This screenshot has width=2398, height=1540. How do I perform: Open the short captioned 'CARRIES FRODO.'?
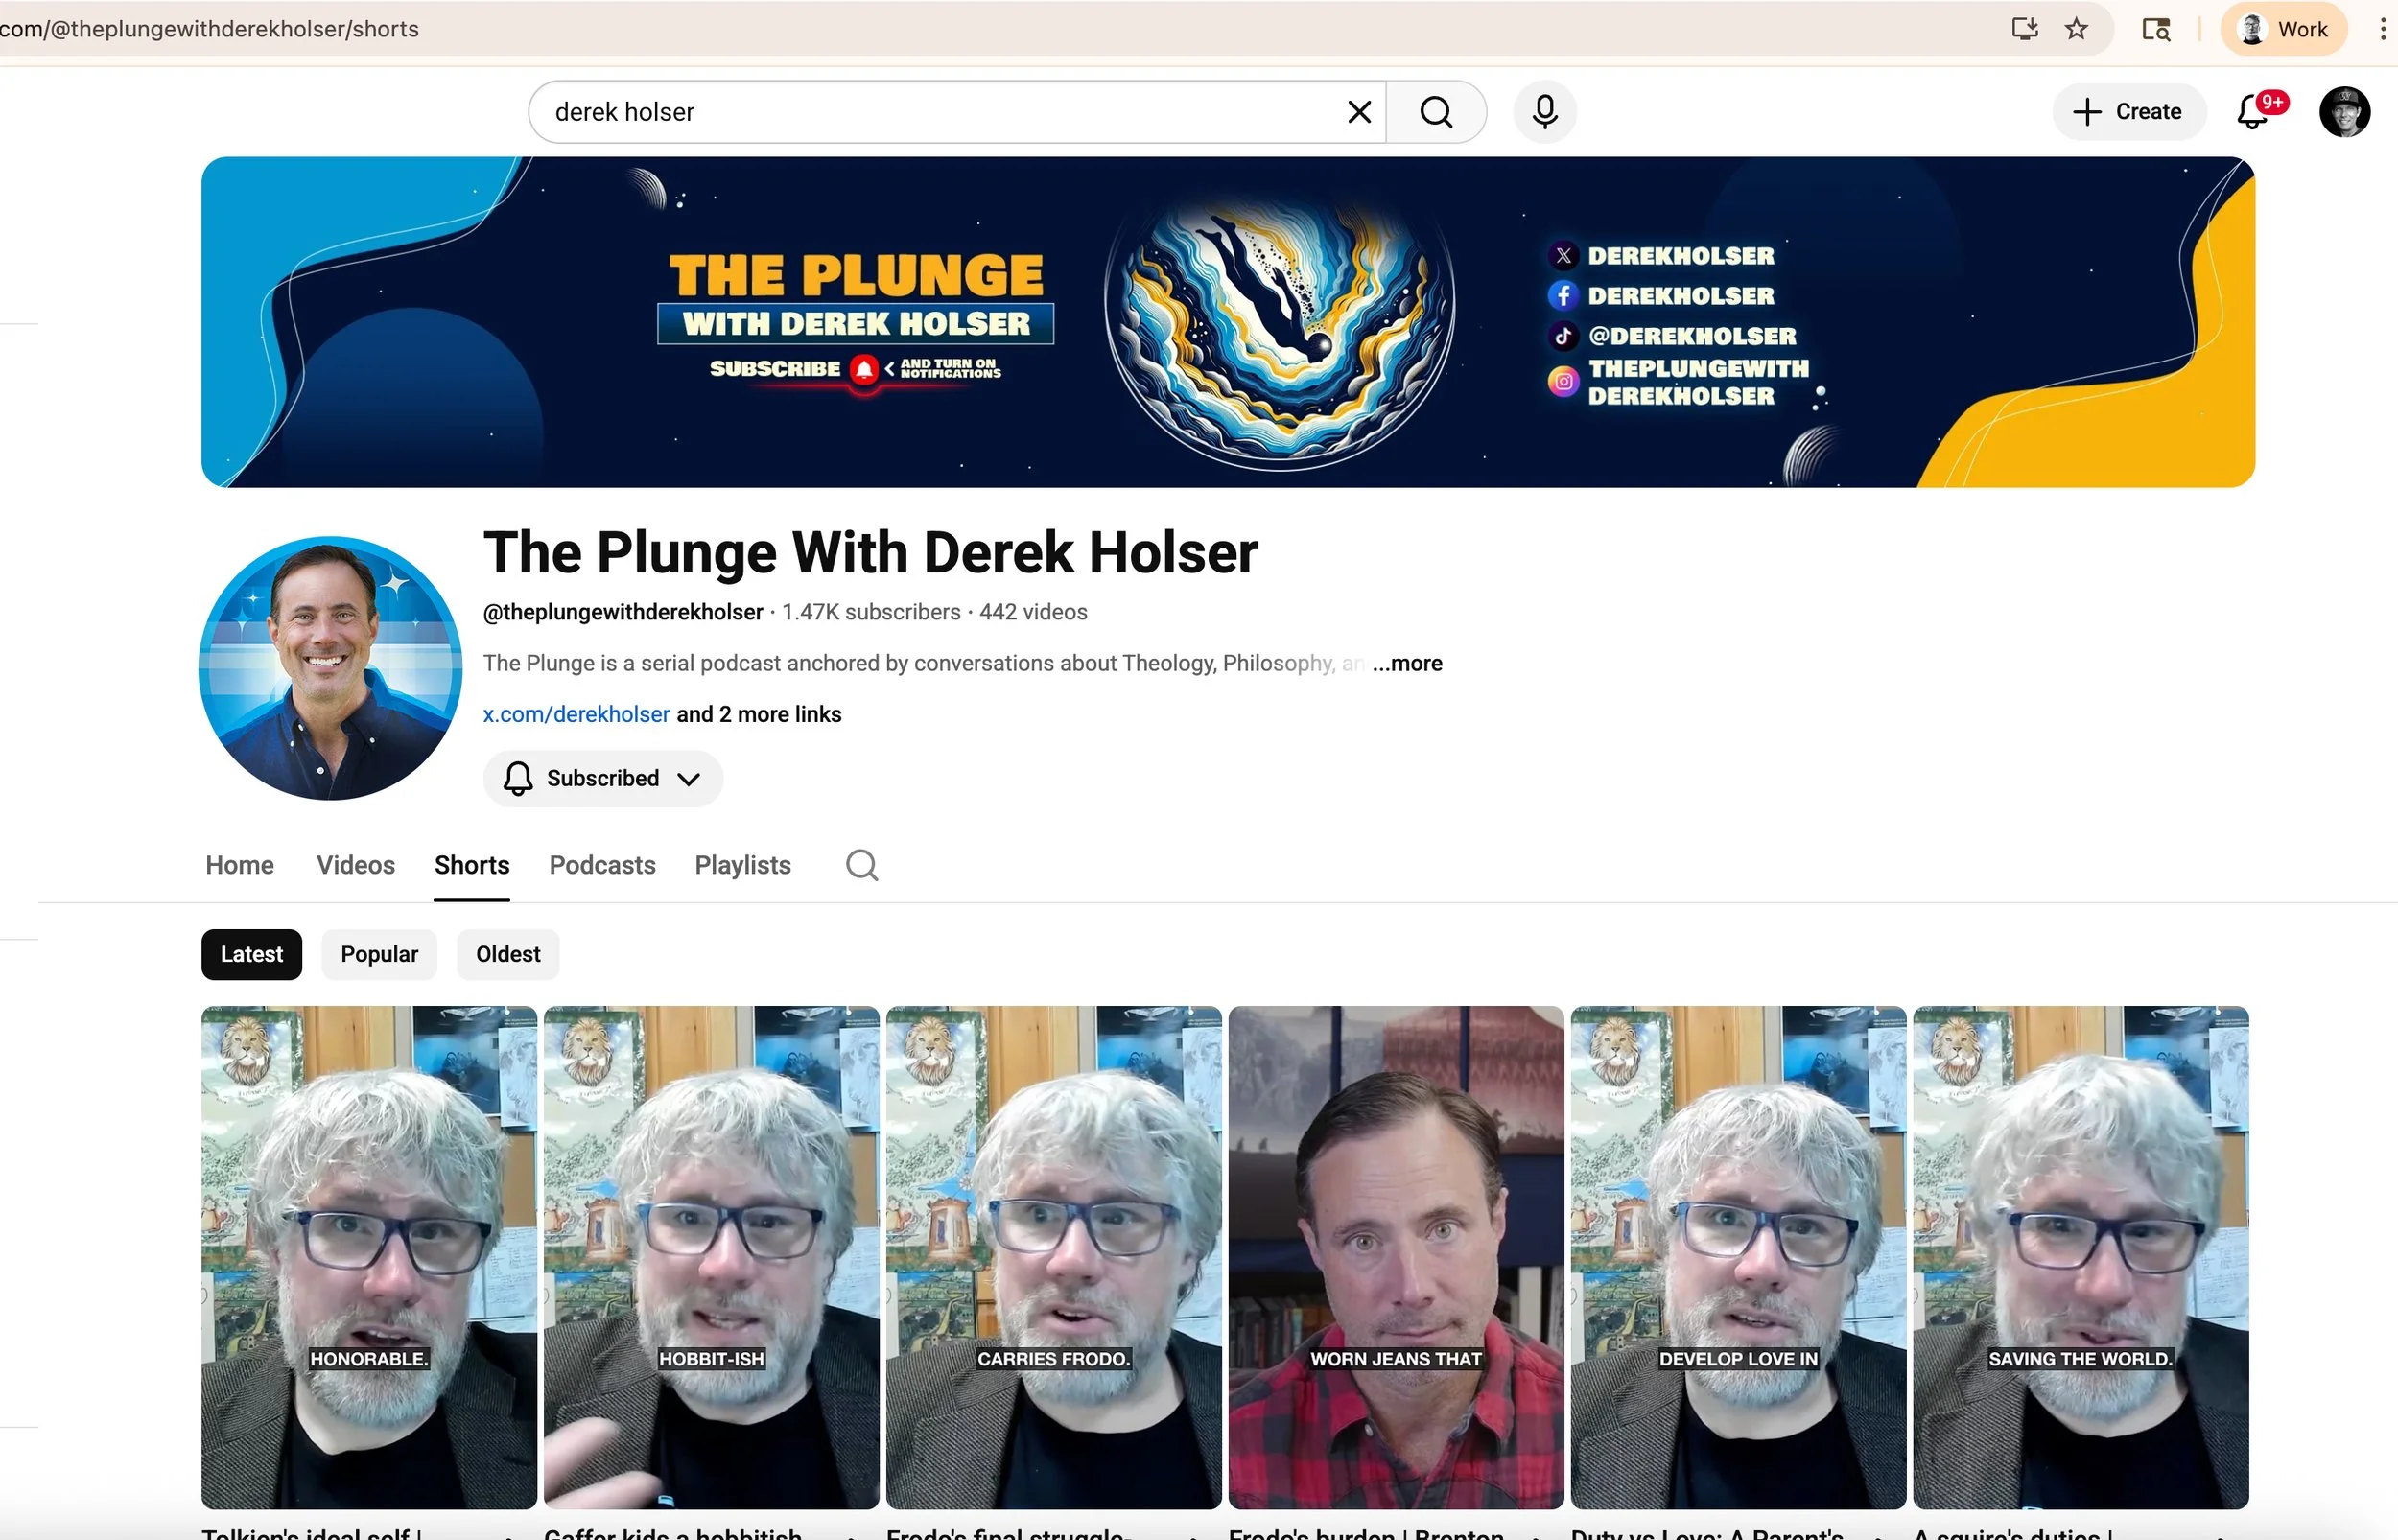1054,1257
